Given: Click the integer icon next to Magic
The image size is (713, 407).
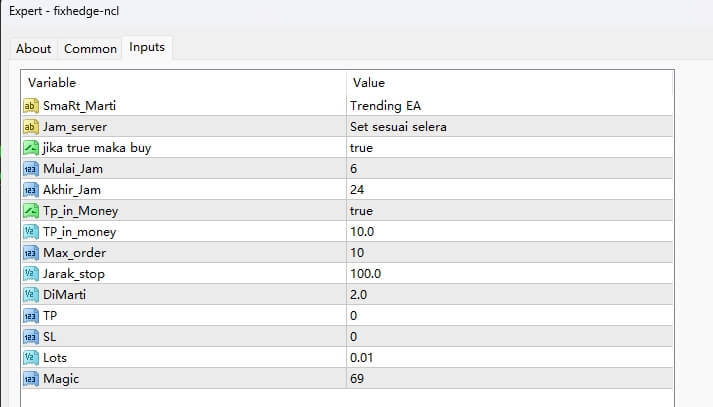Looking at the screenshot, I should point(30,379).
